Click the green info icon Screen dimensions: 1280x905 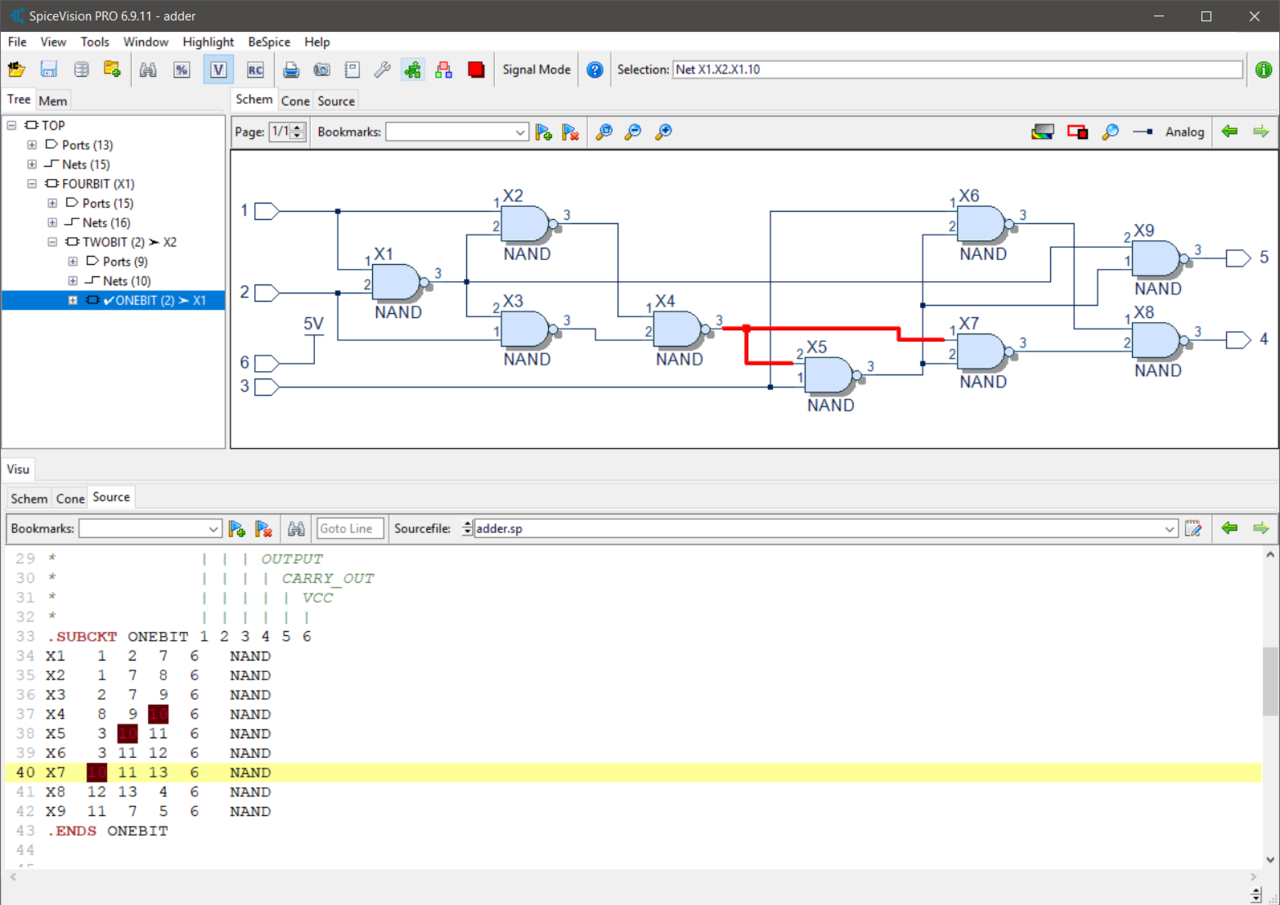(x=1263, y=70)
